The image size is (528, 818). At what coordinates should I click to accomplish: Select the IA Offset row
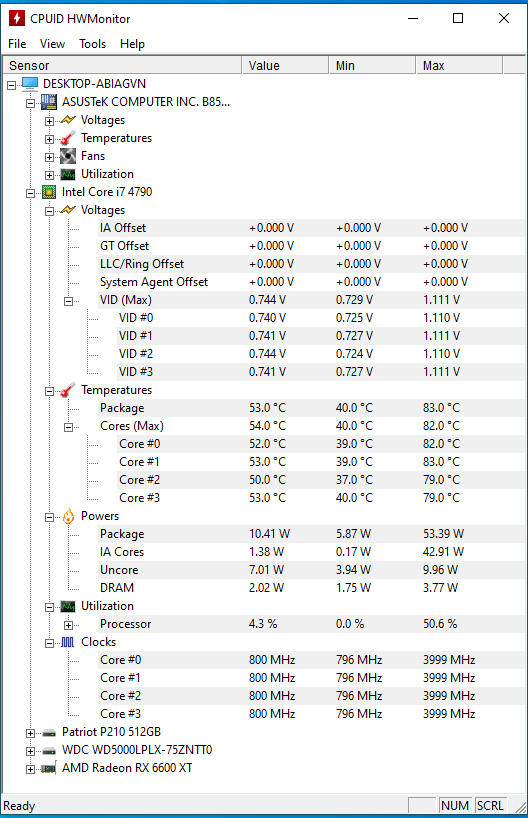click(311, 228)
